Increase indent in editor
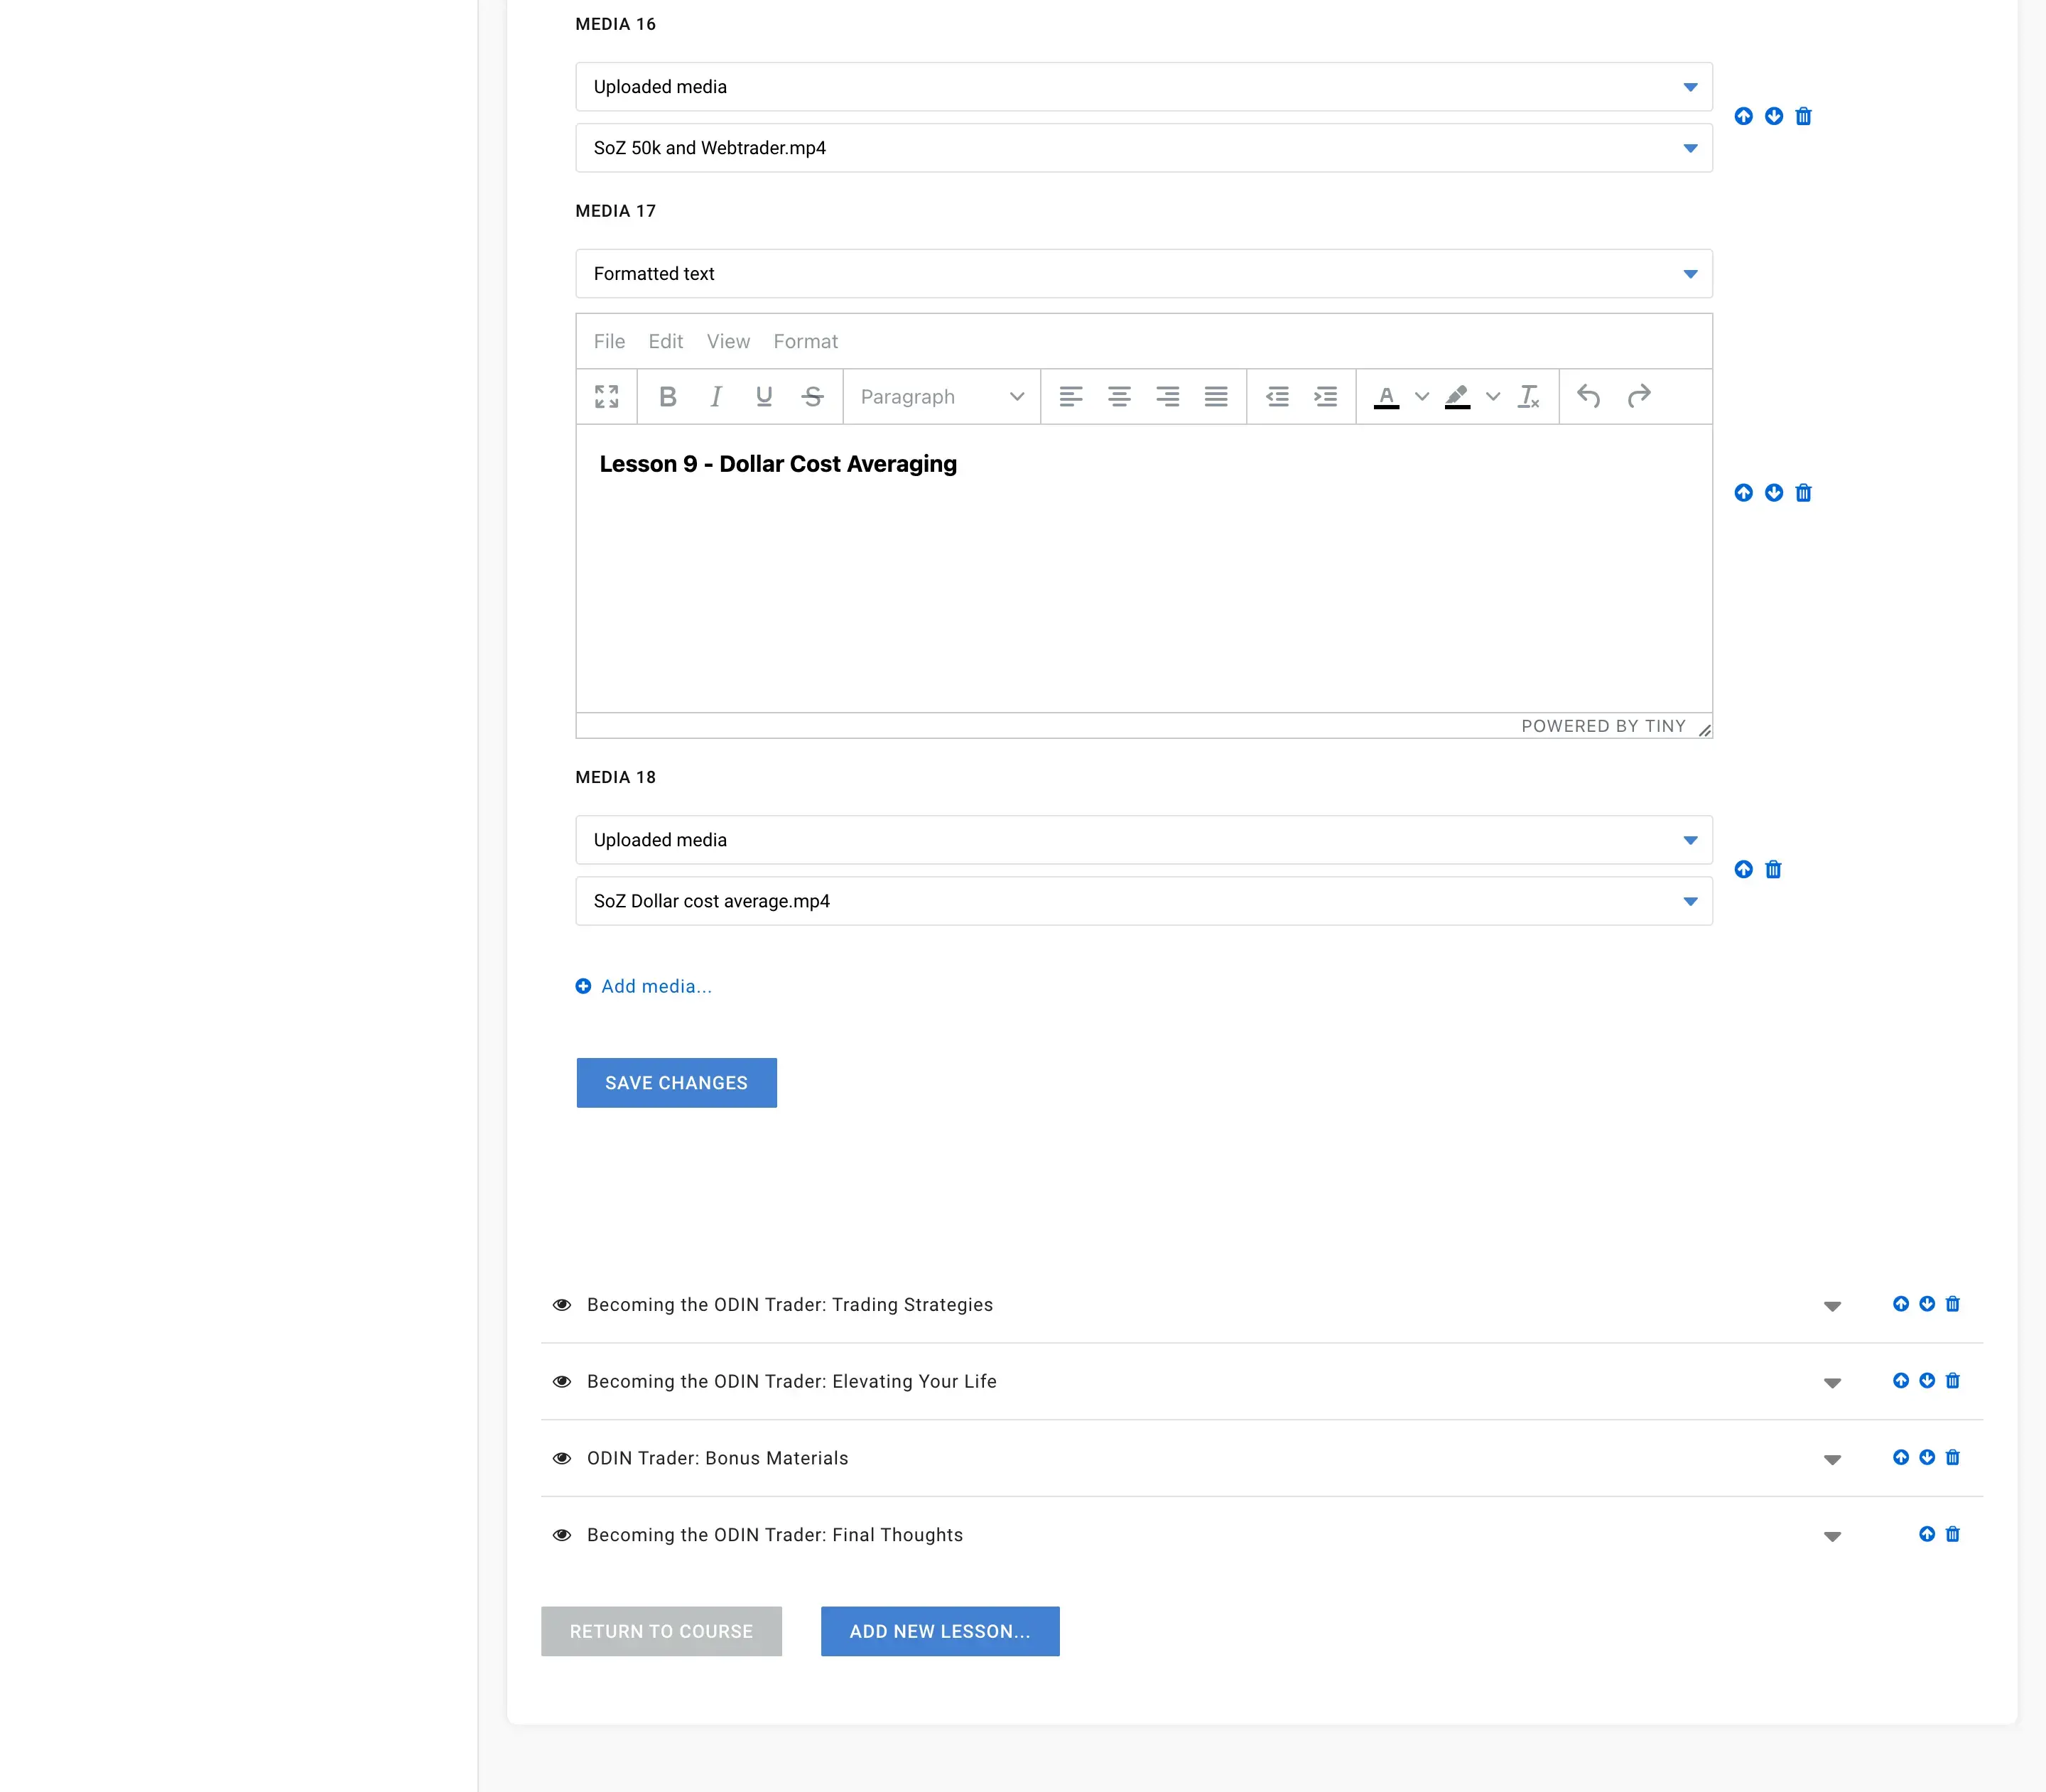The height and width of the screenshot is (1792, 2046). 1325,397
